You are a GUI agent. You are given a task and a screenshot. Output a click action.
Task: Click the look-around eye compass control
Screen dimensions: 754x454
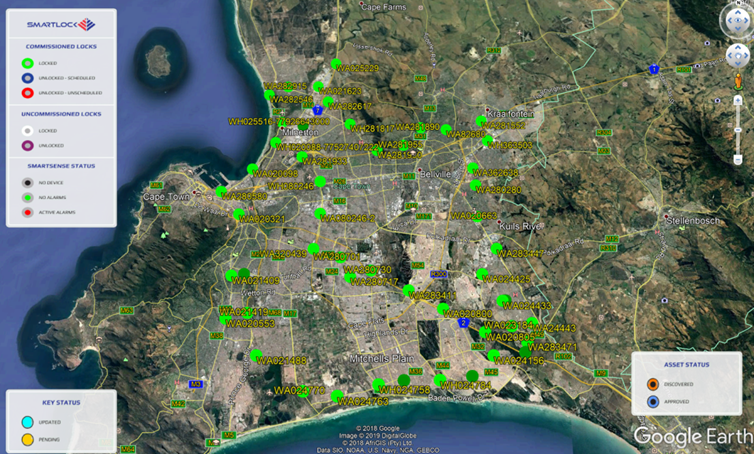pyautogui.click(x=737, y=19)
